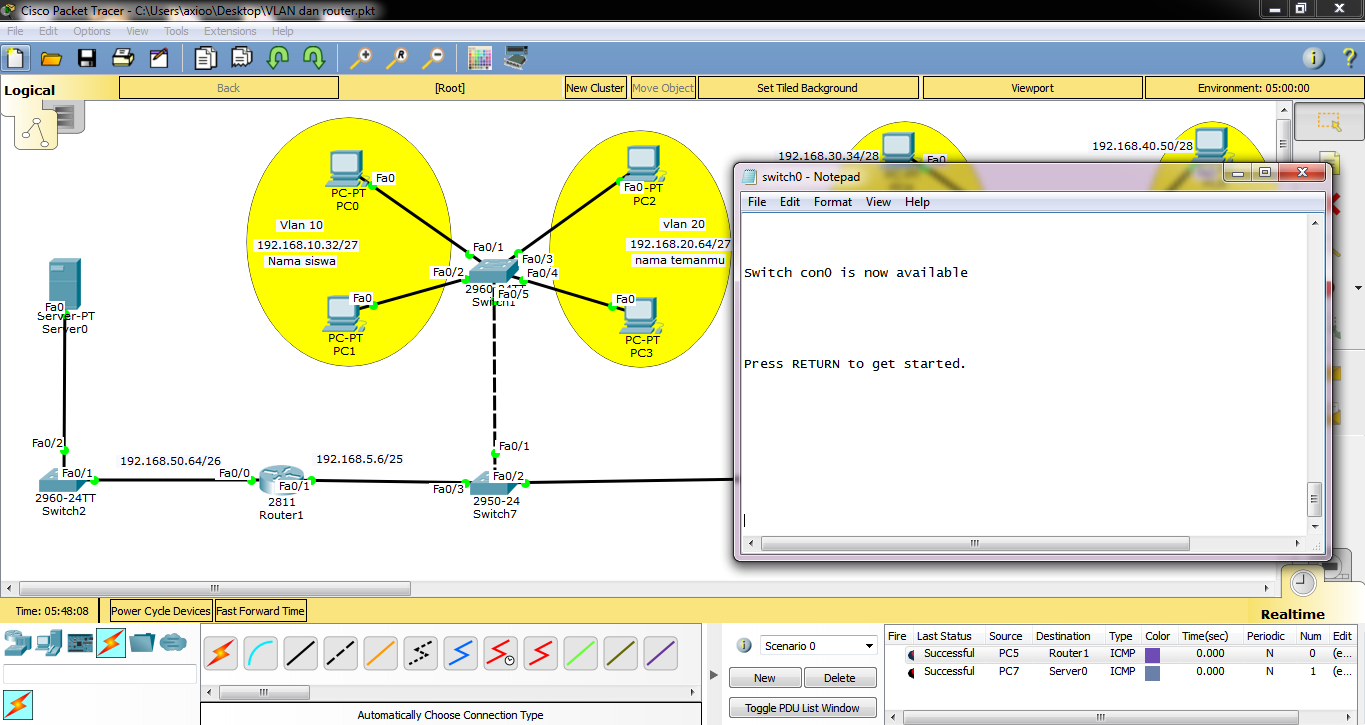Select the Copper Straight-Through cable icon
The image size is (1365, 725).
[300, 653]
